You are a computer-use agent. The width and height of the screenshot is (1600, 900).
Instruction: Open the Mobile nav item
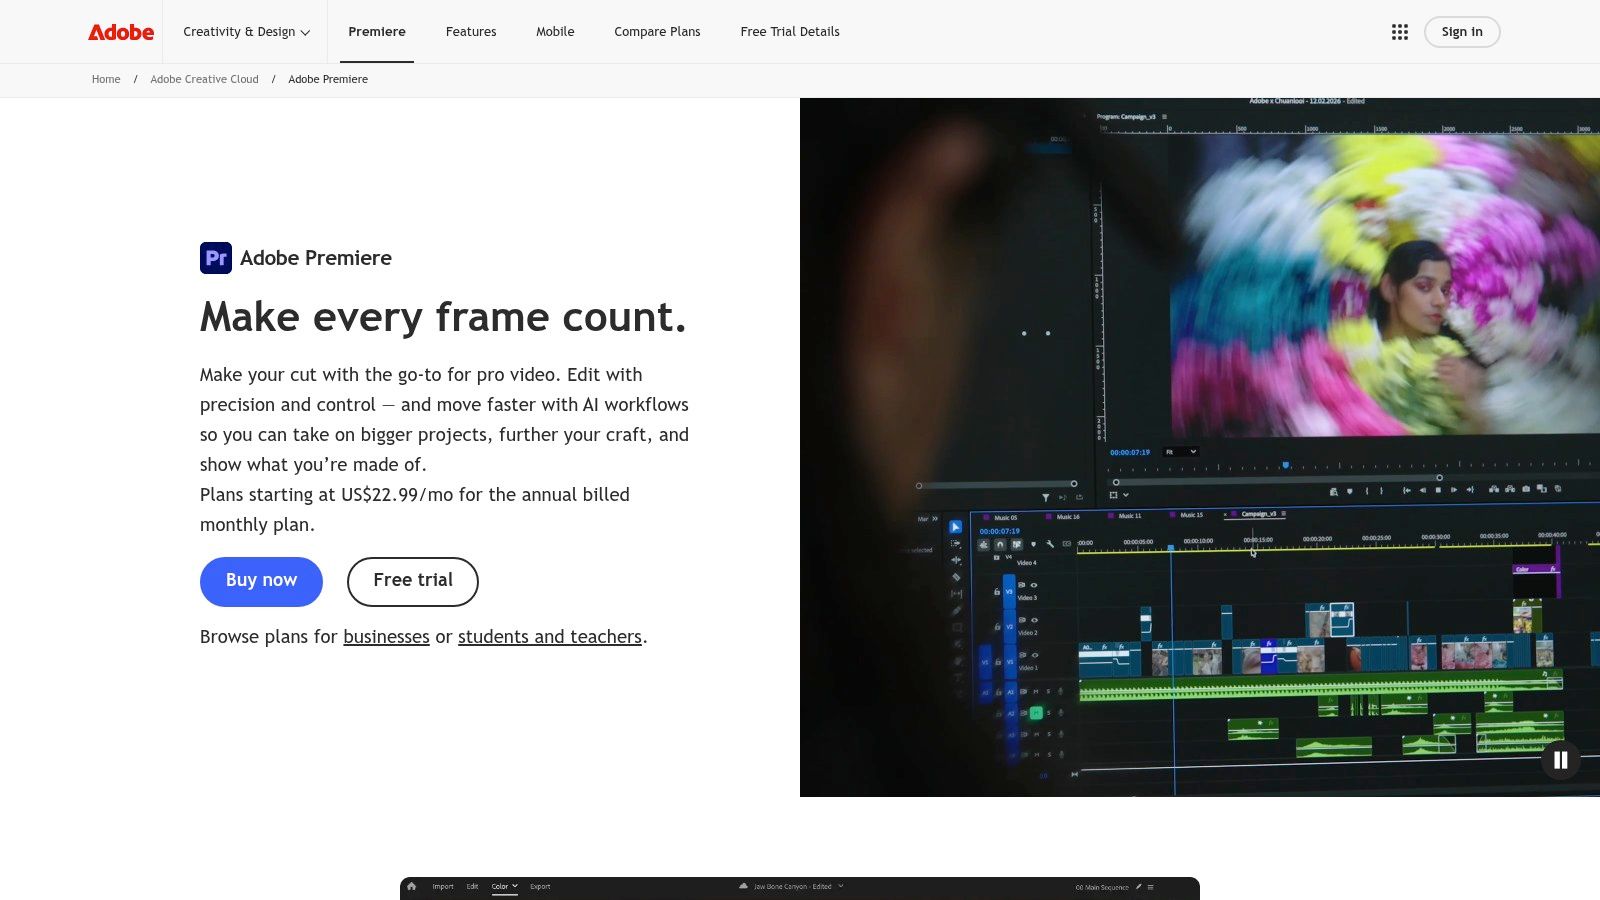555,32
